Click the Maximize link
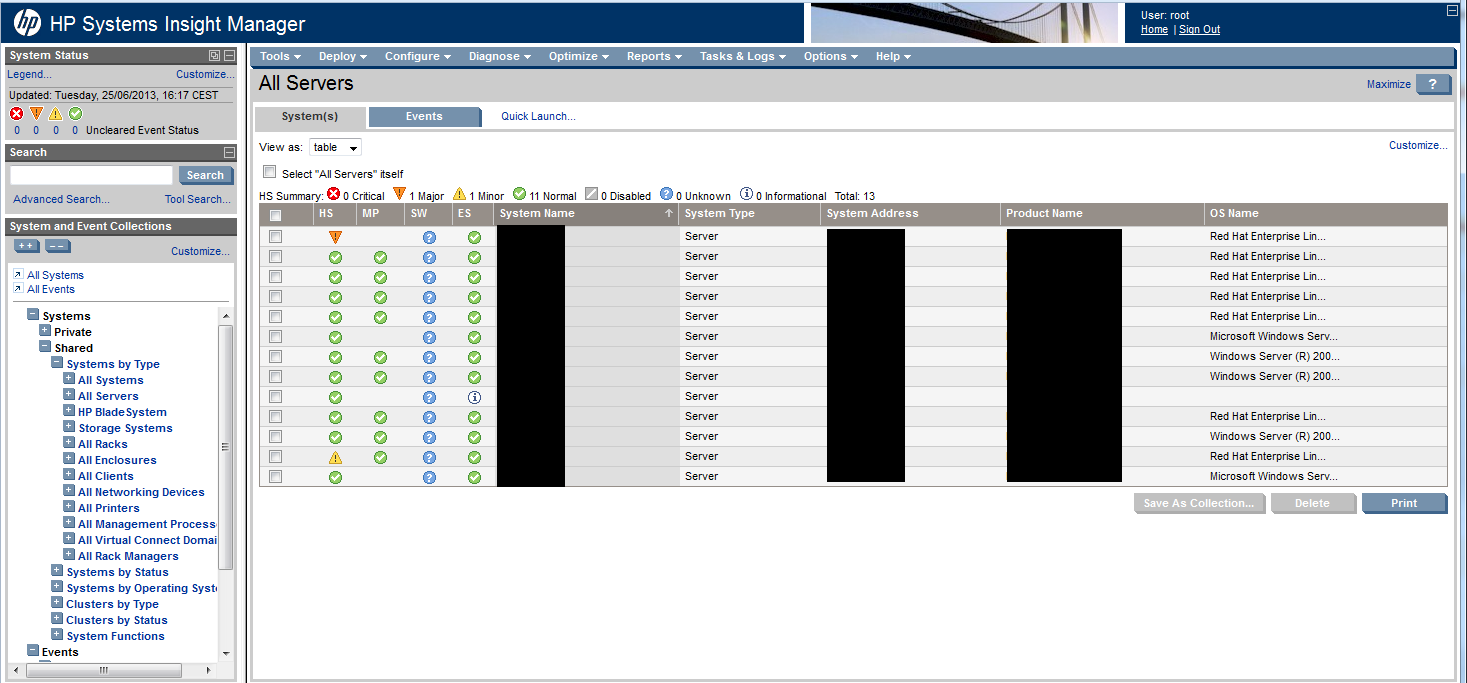The width and height of the screenshot is (1467, 683). pos(1389,84)
